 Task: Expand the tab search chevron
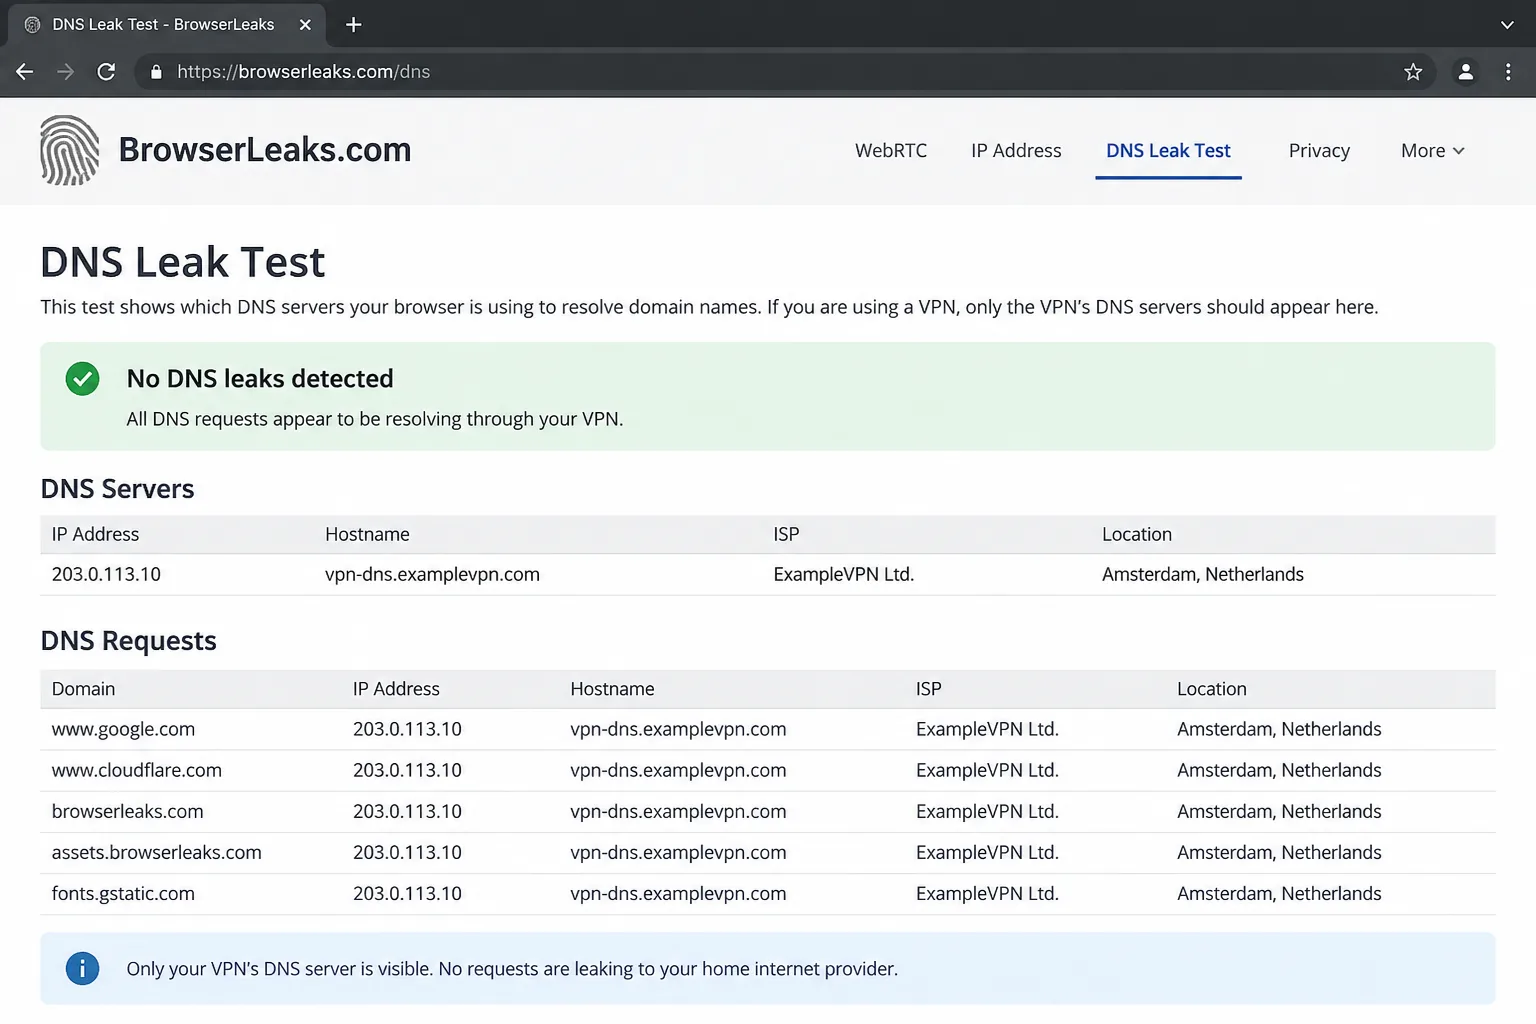(x=1507, y=25)
